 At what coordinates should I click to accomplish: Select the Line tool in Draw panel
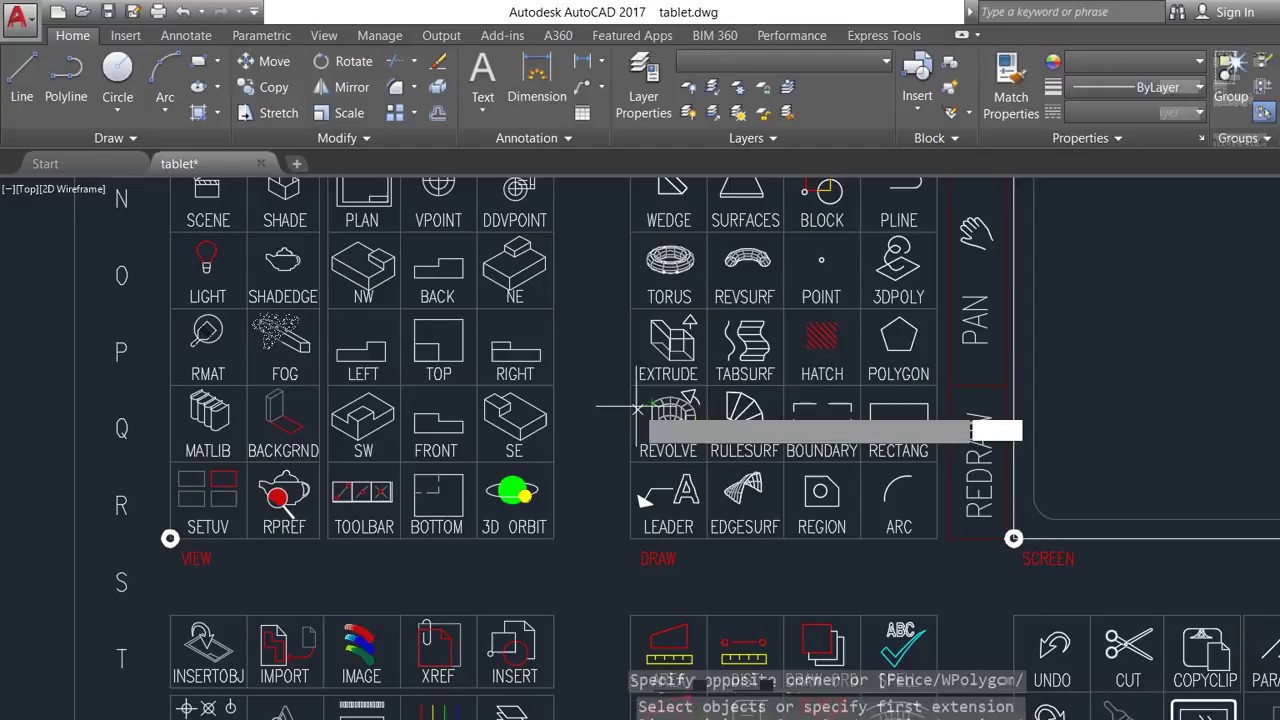coord(22,78)
